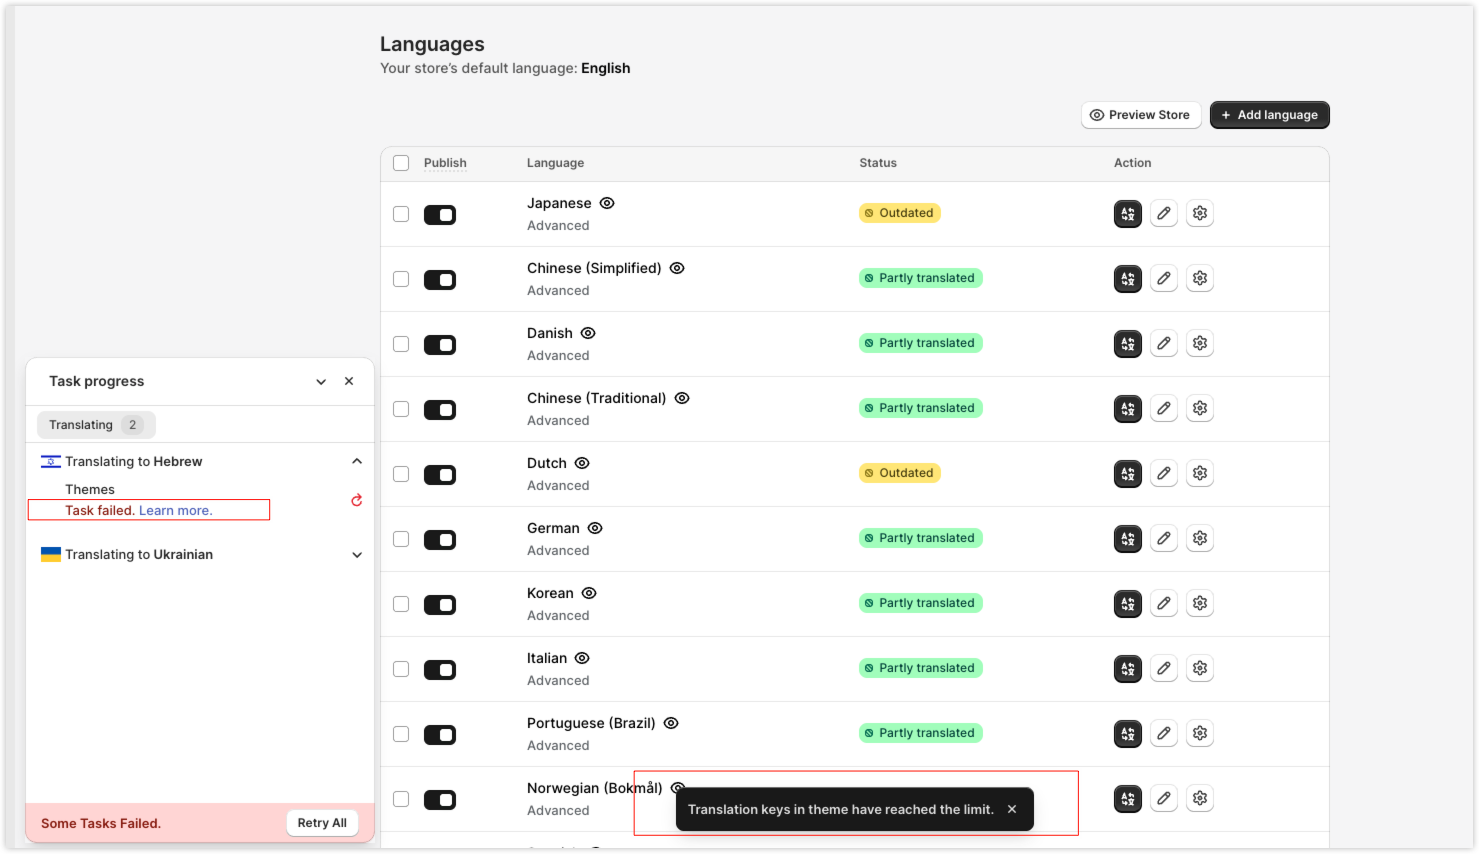The image size is (1479, 854).
Task: Click edit pencil for Chinese (Traditional)
Action: pyautogui.click(x=1164, y=409)
